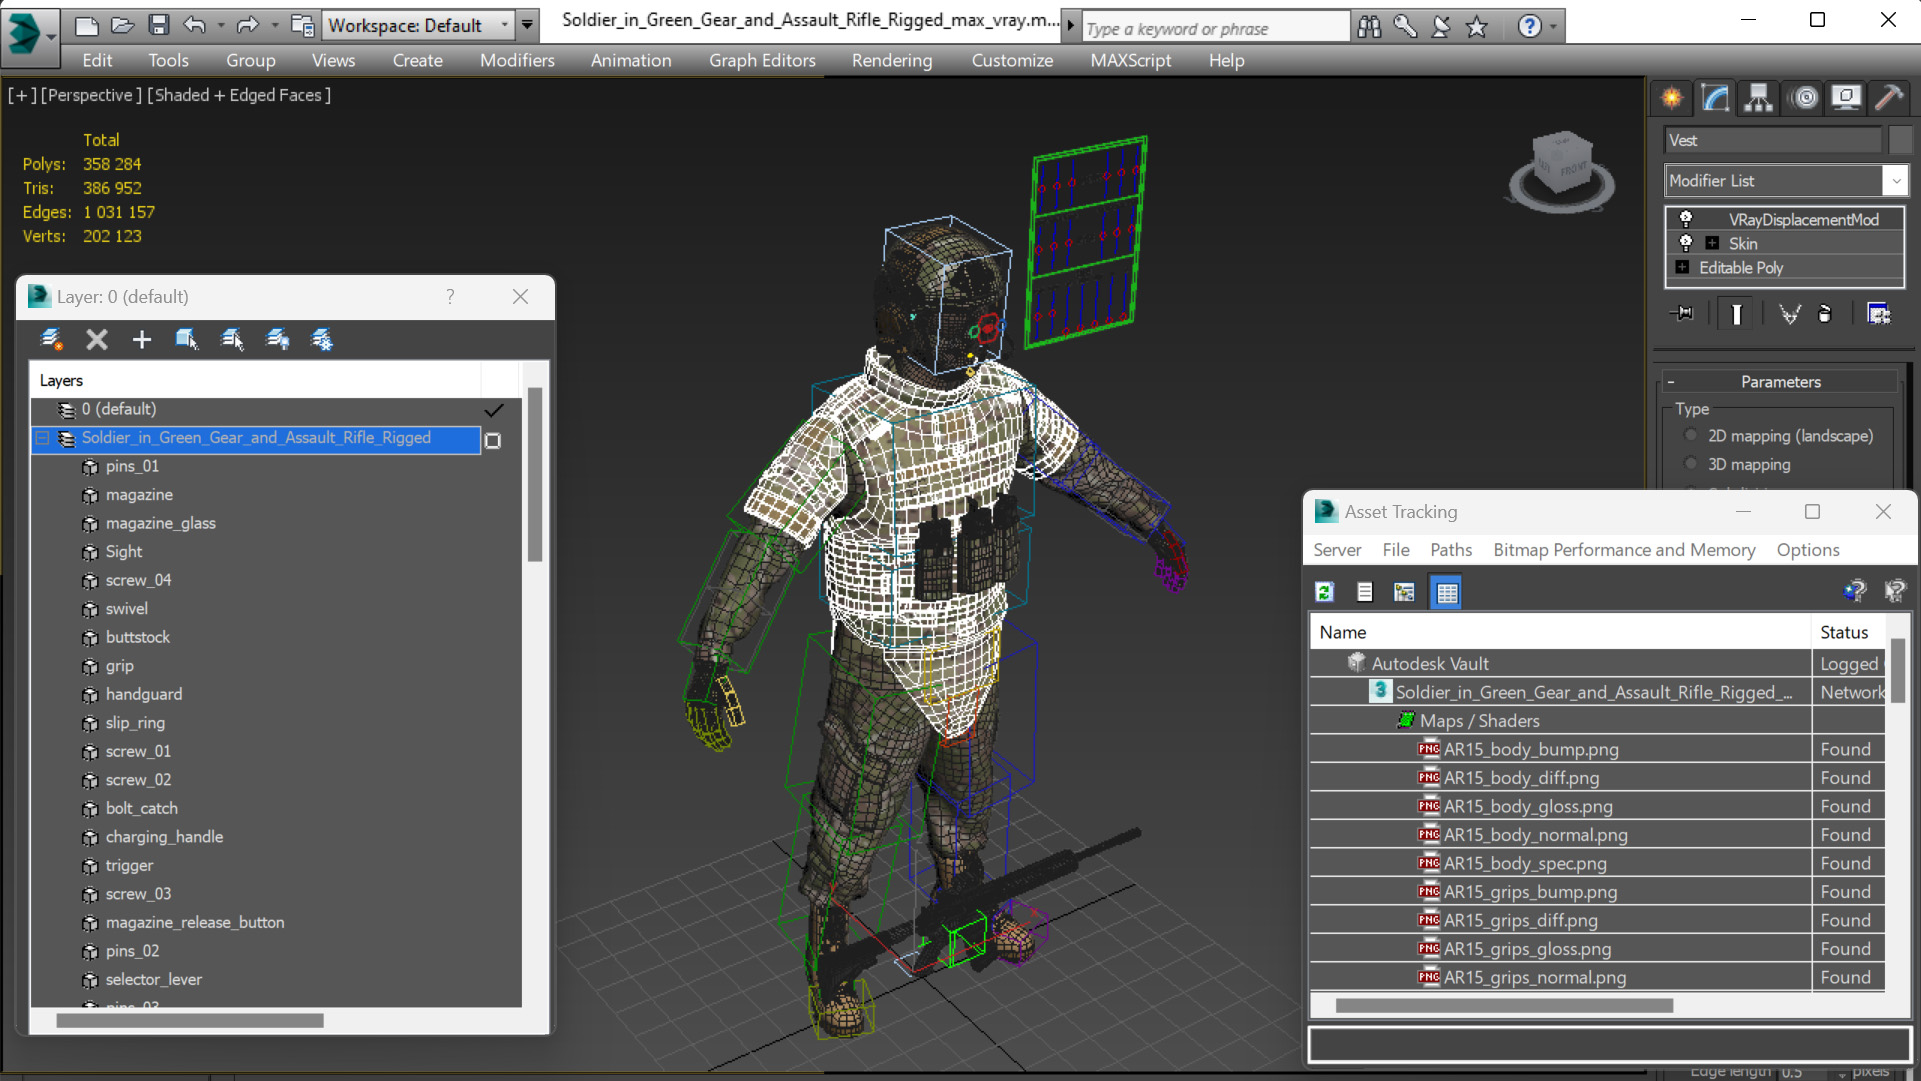The width and height of the screenshot is (1921, 1081).
Task: Open the Modifier List dropdown
Action: click(1895, 181)
